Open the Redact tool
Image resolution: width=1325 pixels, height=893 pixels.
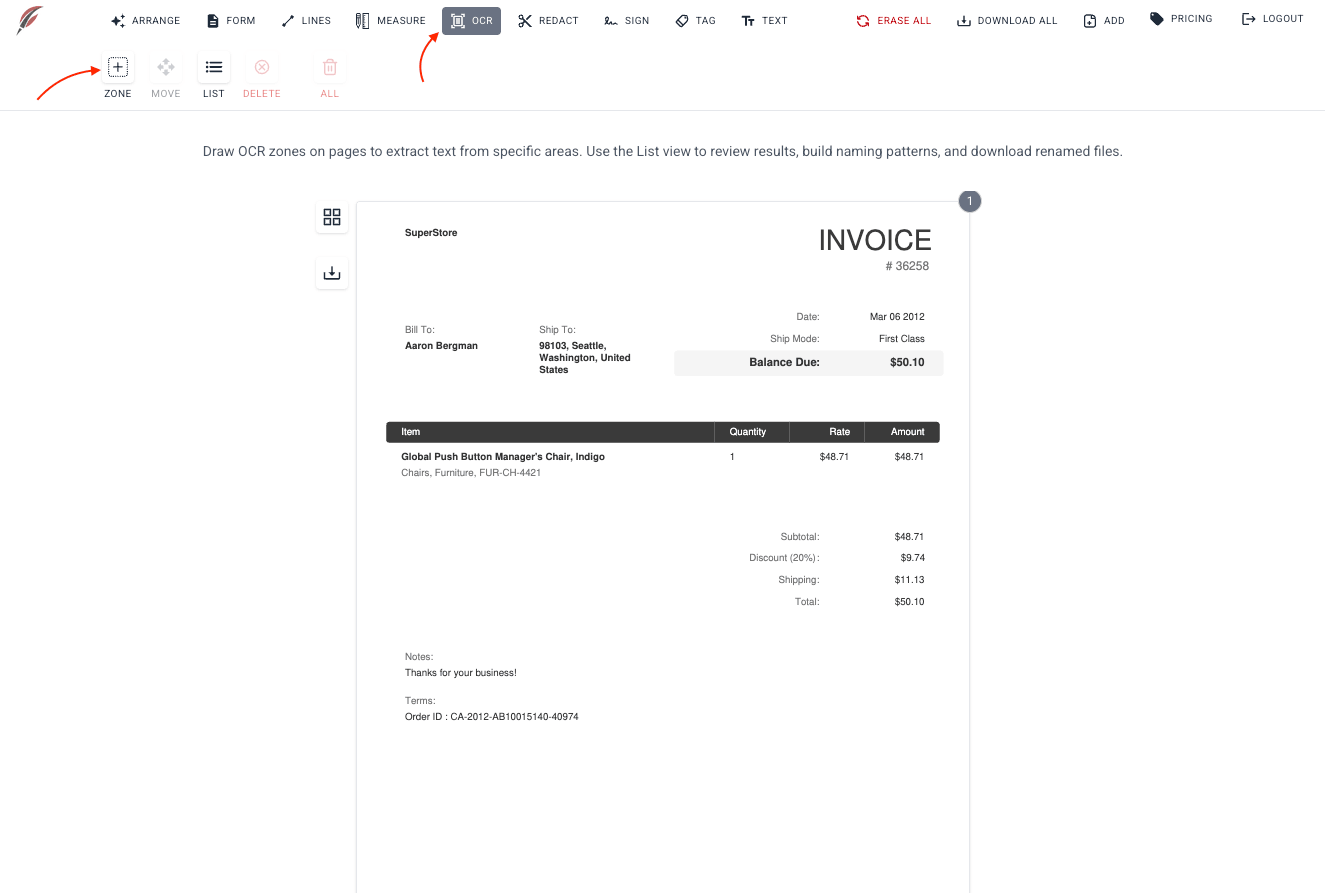(548, 21)
